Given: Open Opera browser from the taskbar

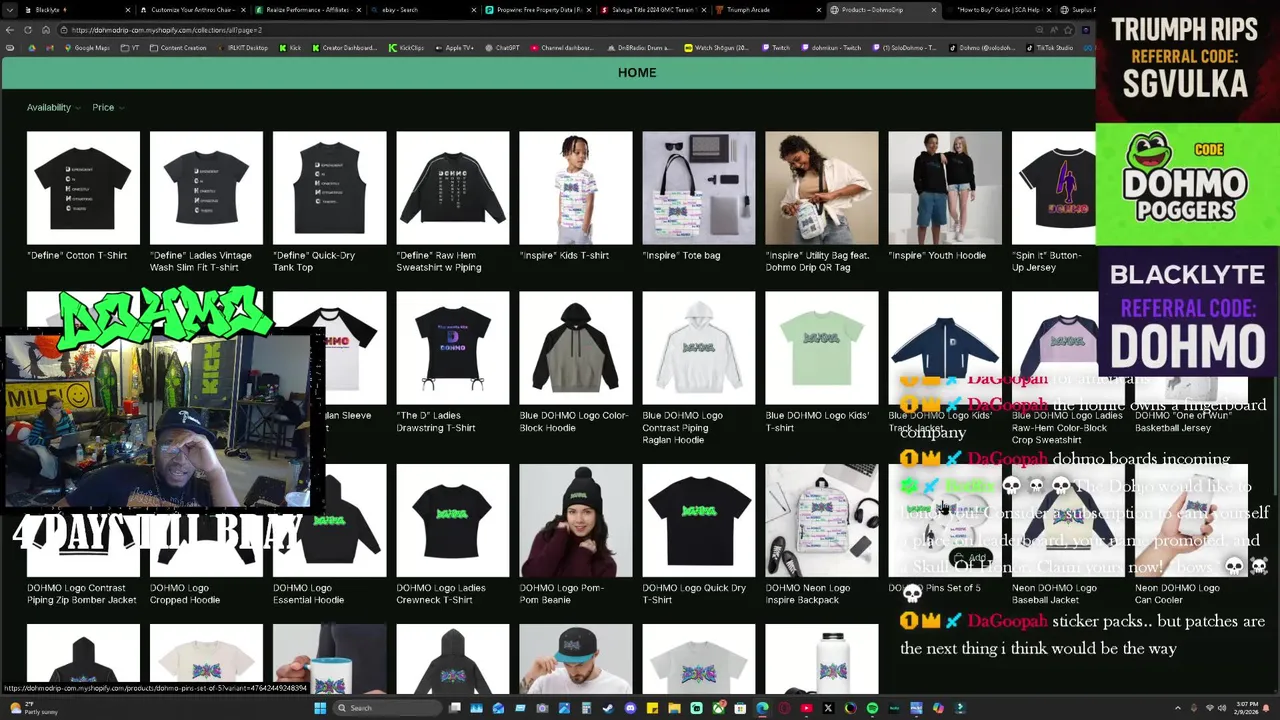Looking at the screenshot, I should coord(784,708).
